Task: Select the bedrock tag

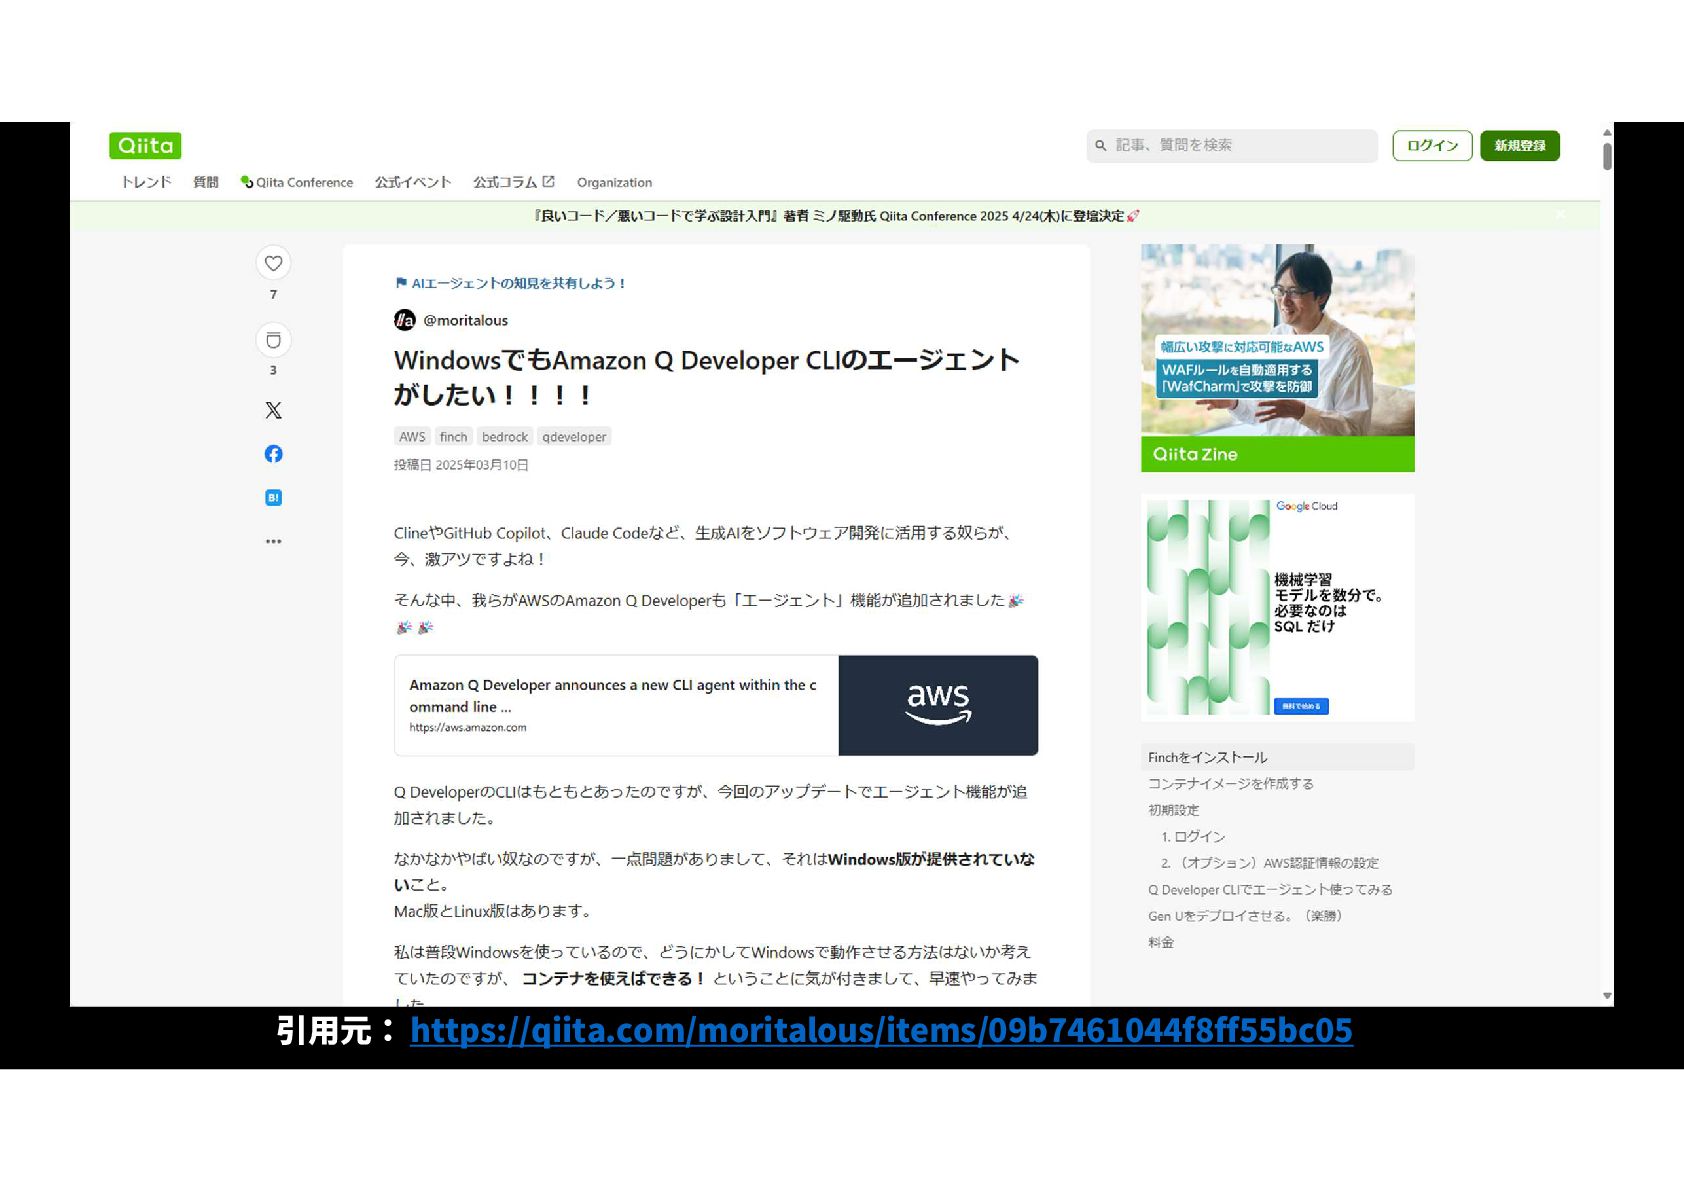Action: [x=505, y=437]
